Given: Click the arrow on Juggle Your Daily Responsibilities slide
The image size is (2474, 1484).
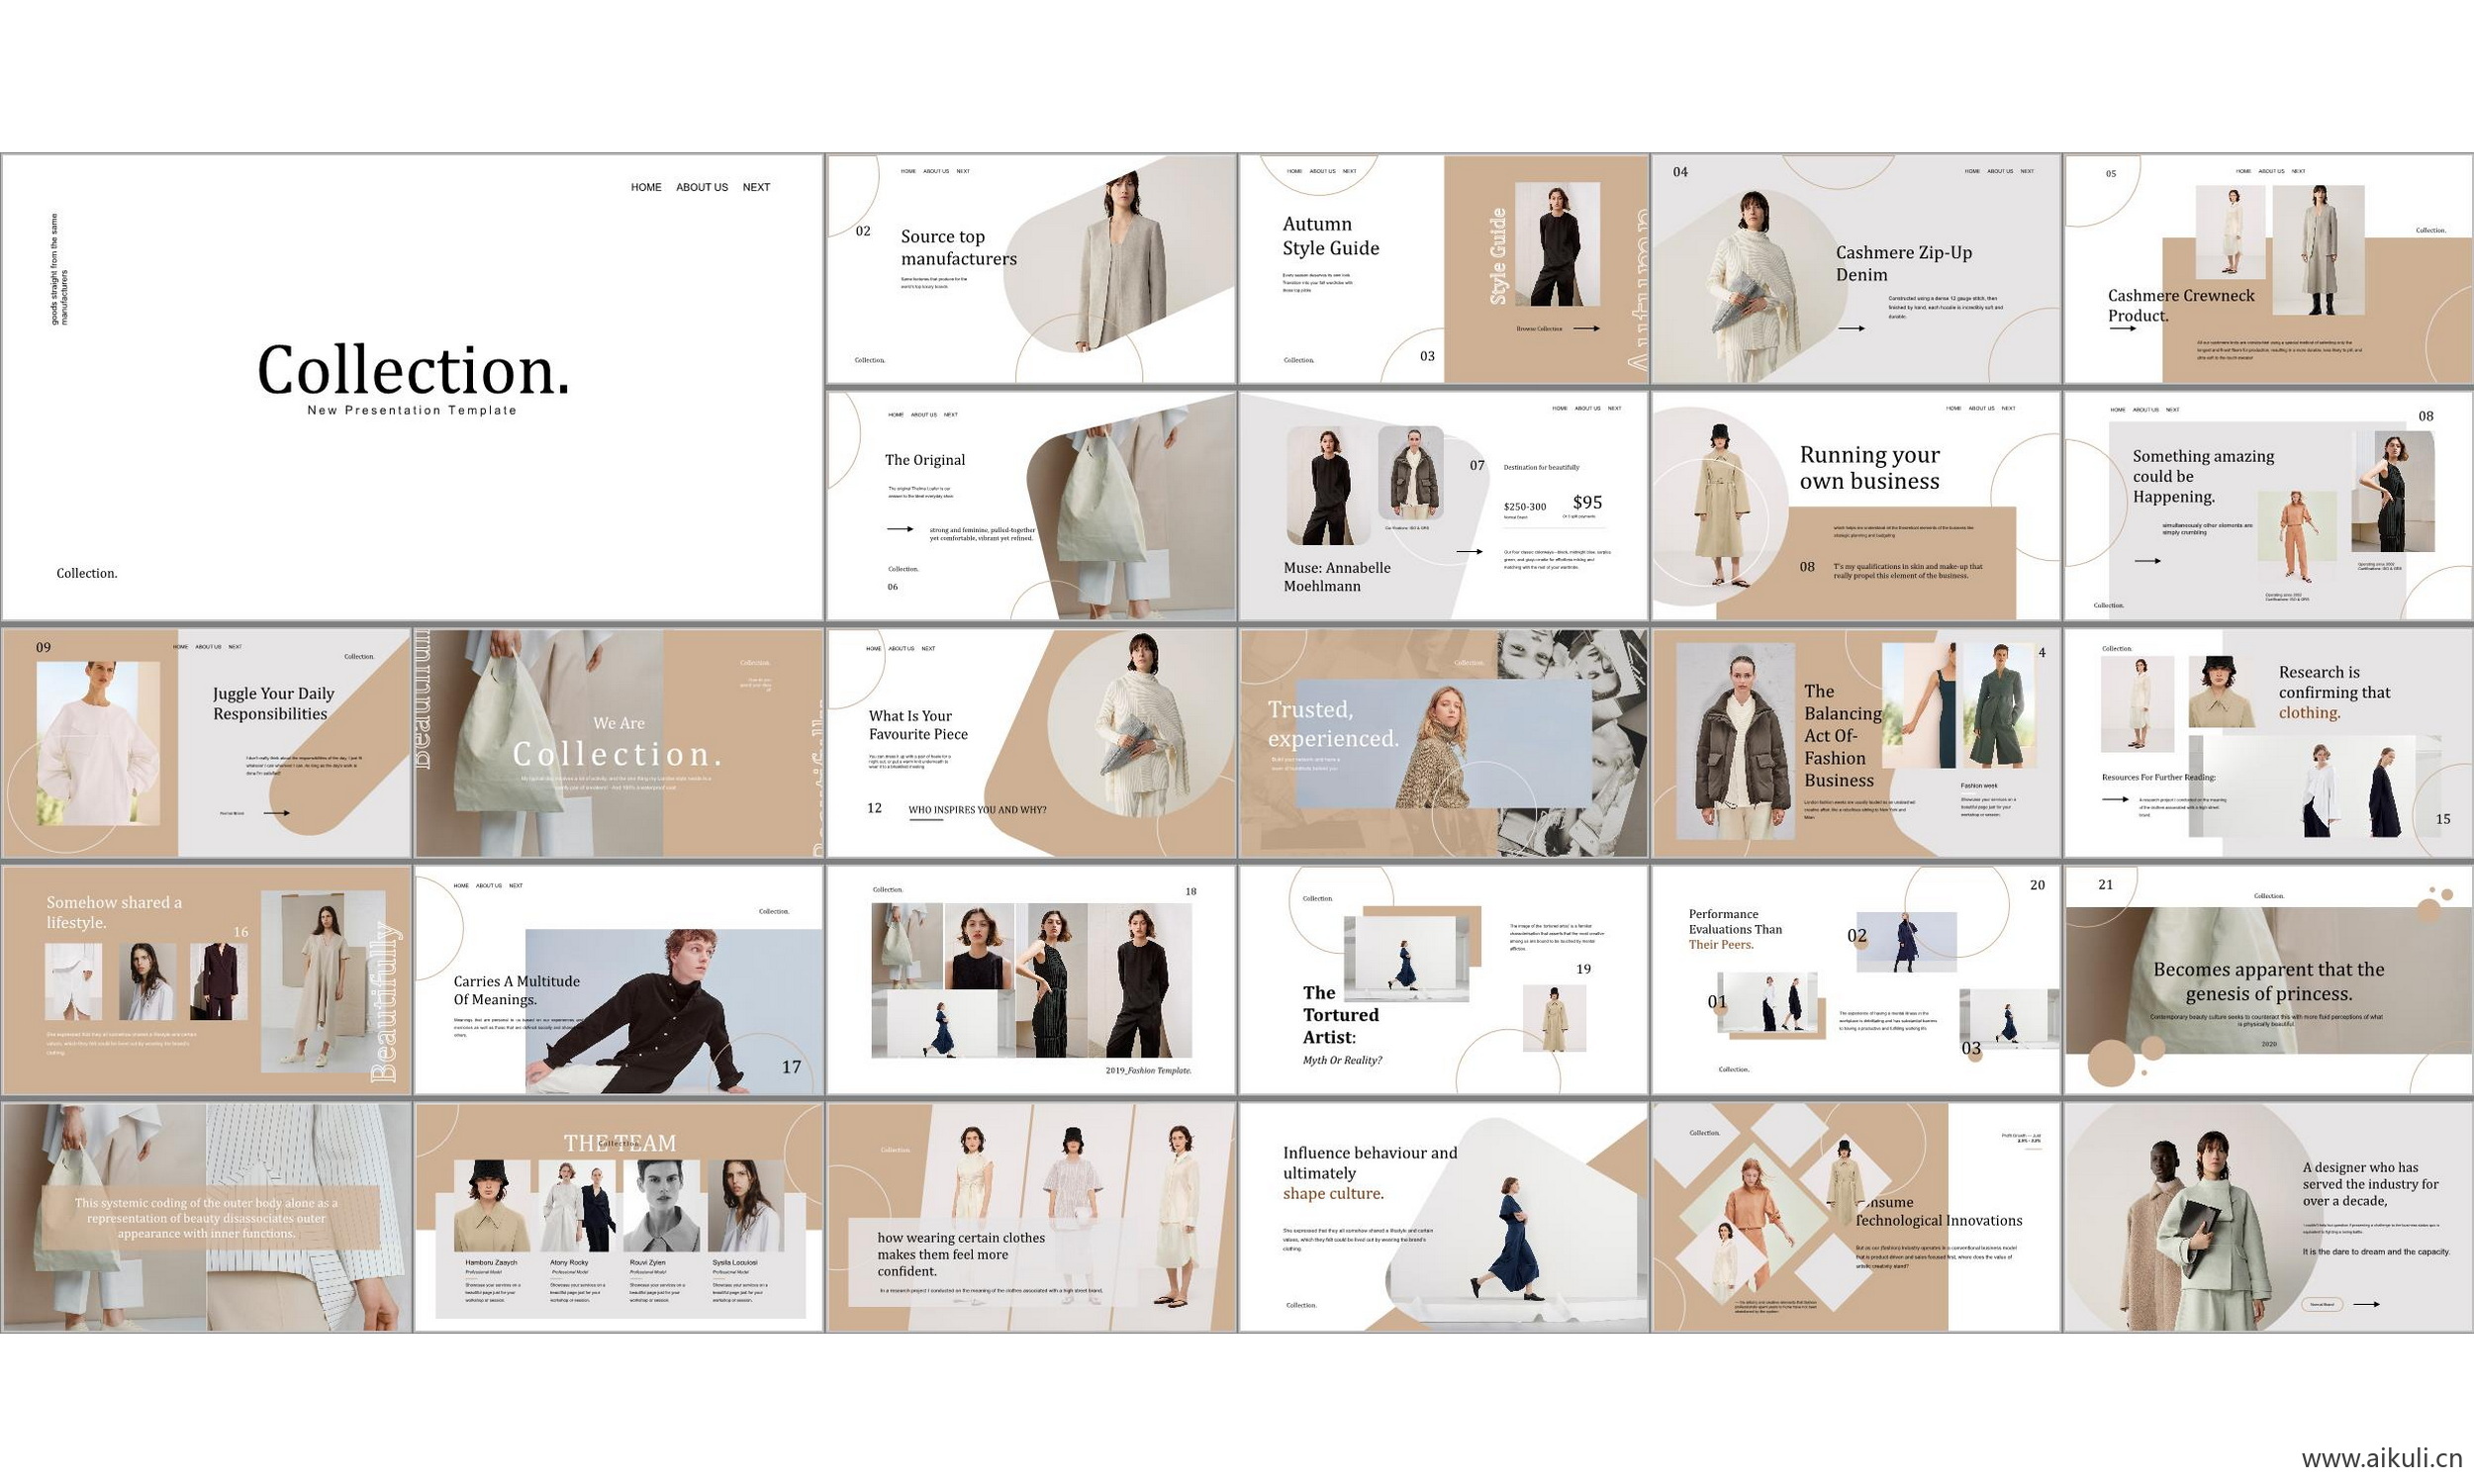Looking at the screenshot, I should pyautogui.click(x=276, y=813).
